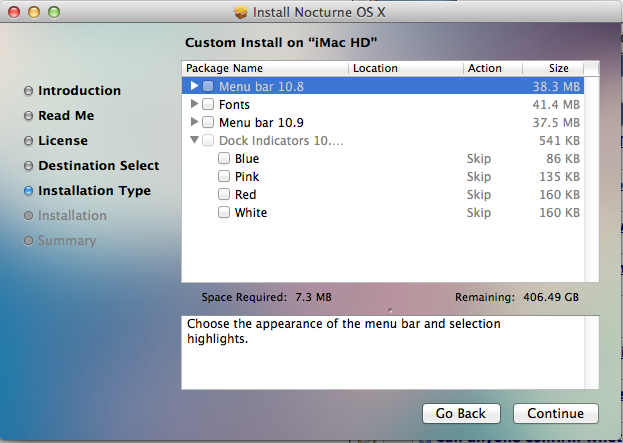The image size is (623, 443).
Task: Select the Destination Select step
Action: pos(99,166)
